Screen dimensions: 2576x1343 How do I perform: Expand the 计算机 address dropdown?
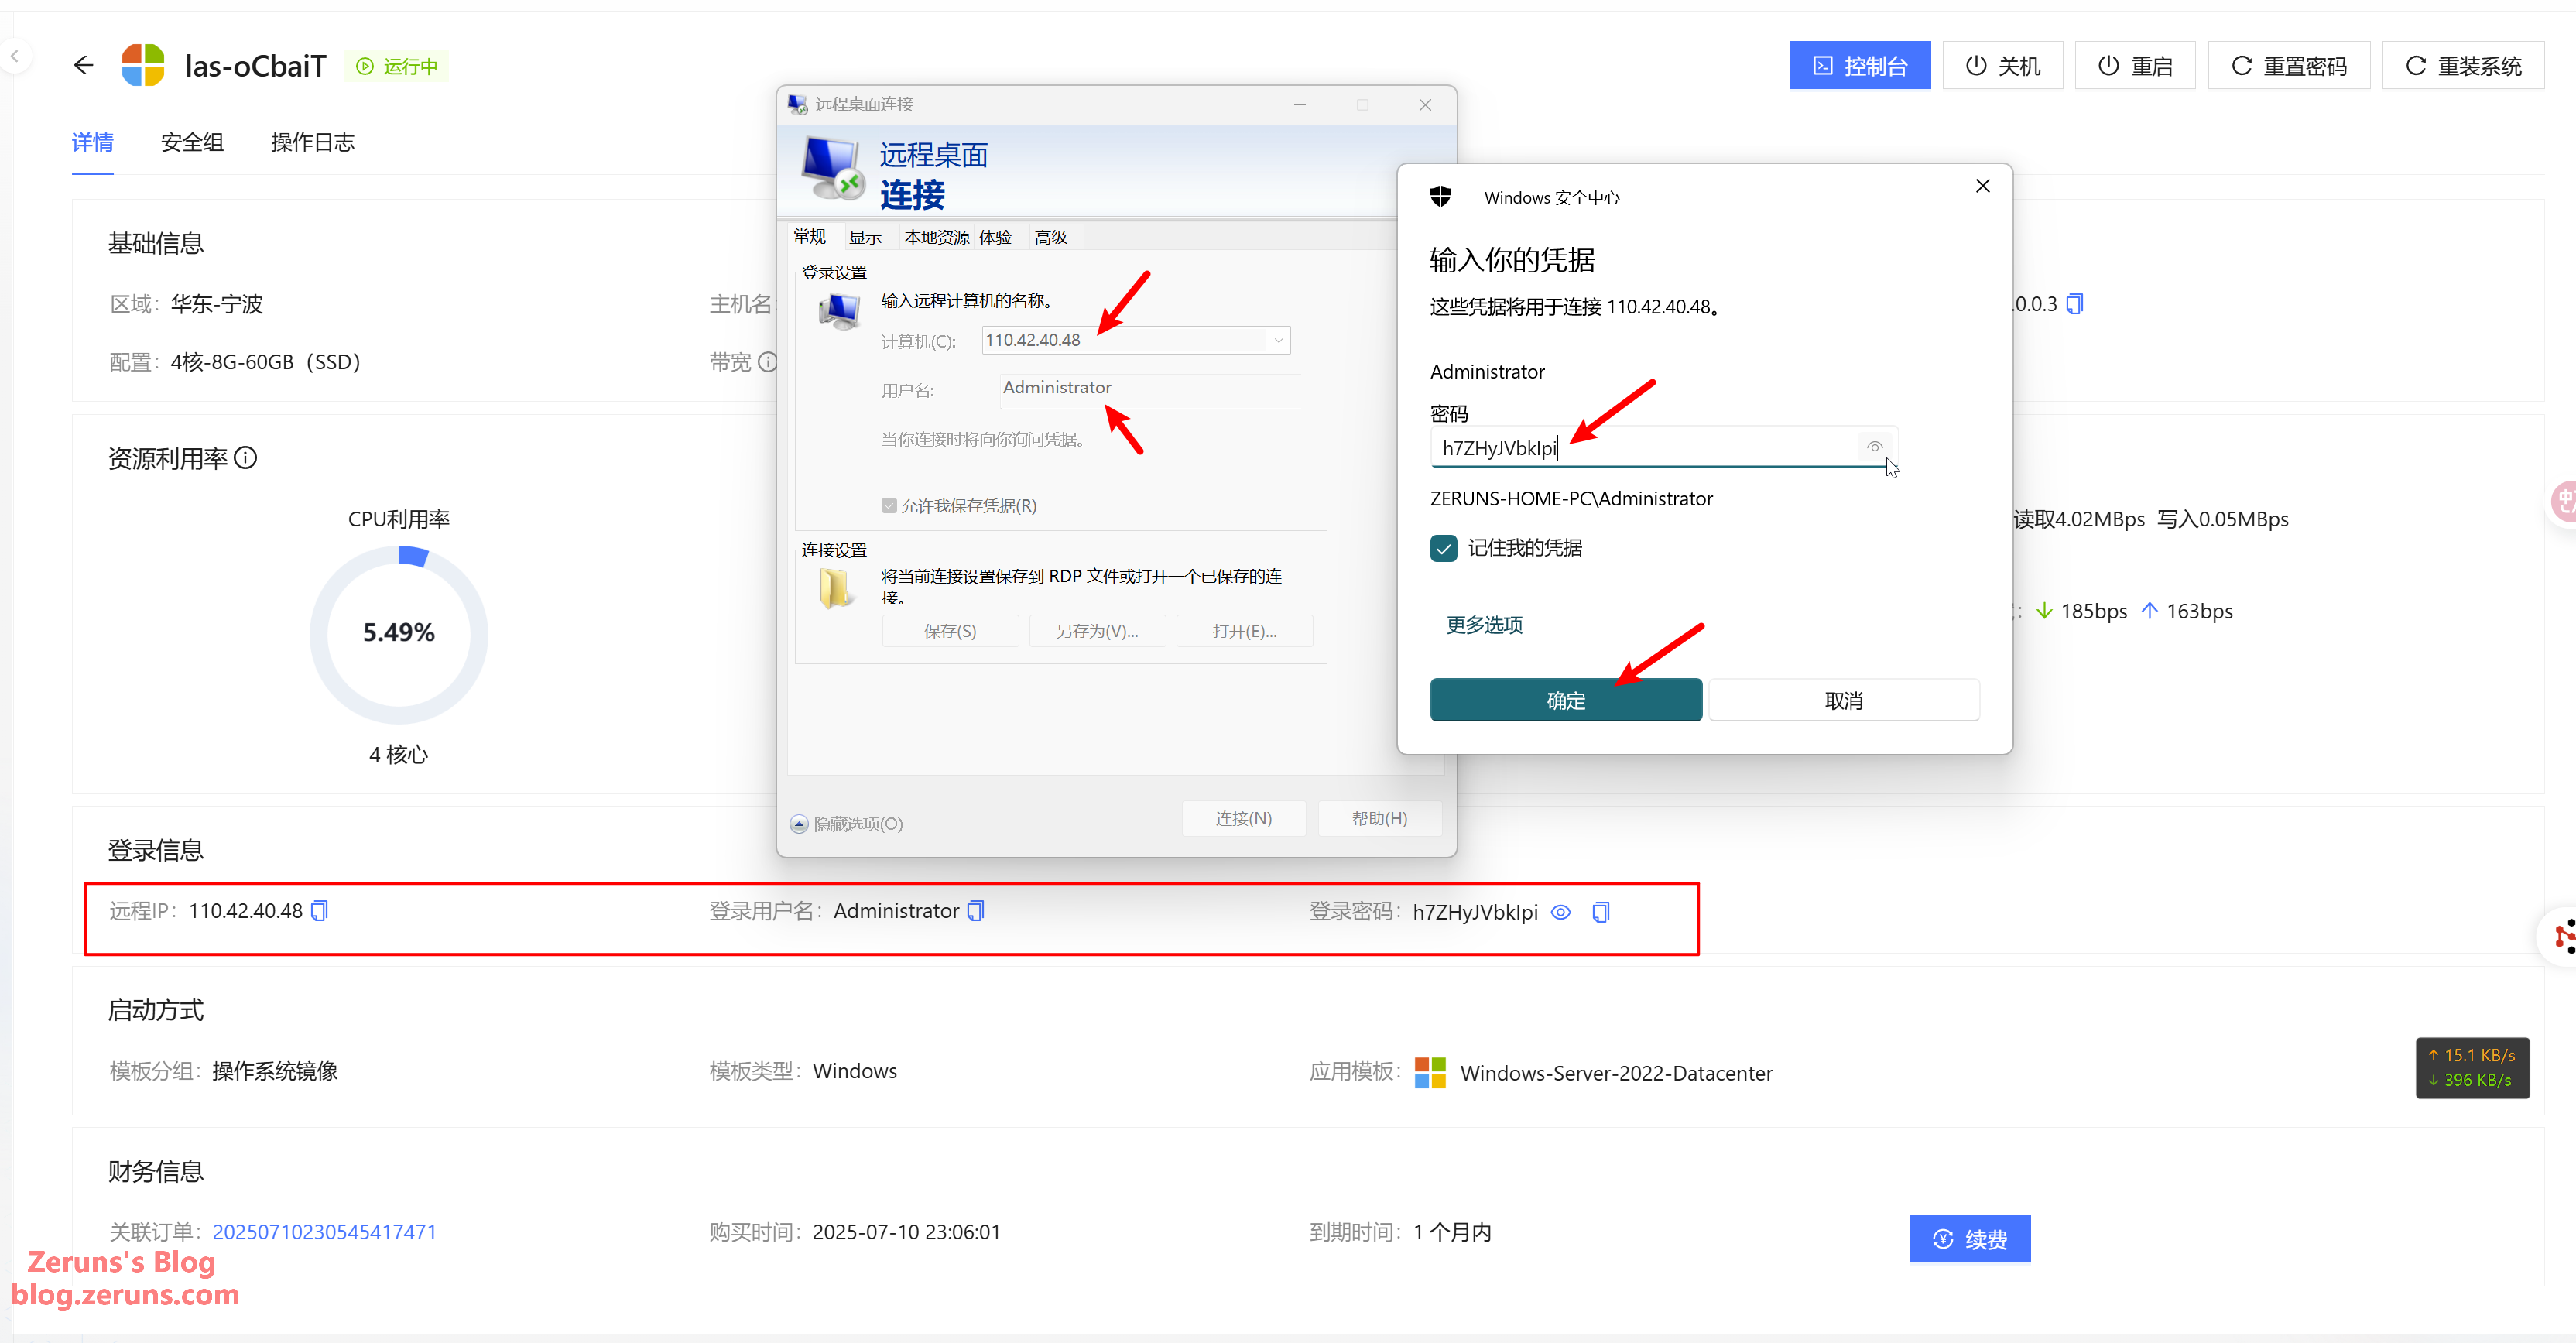click(x=1278, y=340)
